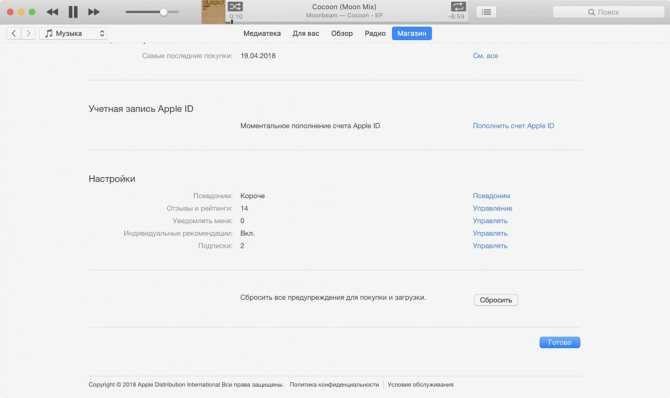This screenshot has width=670, height=398.
Task: Open the Для вас tab
Action: coord(306,33)
